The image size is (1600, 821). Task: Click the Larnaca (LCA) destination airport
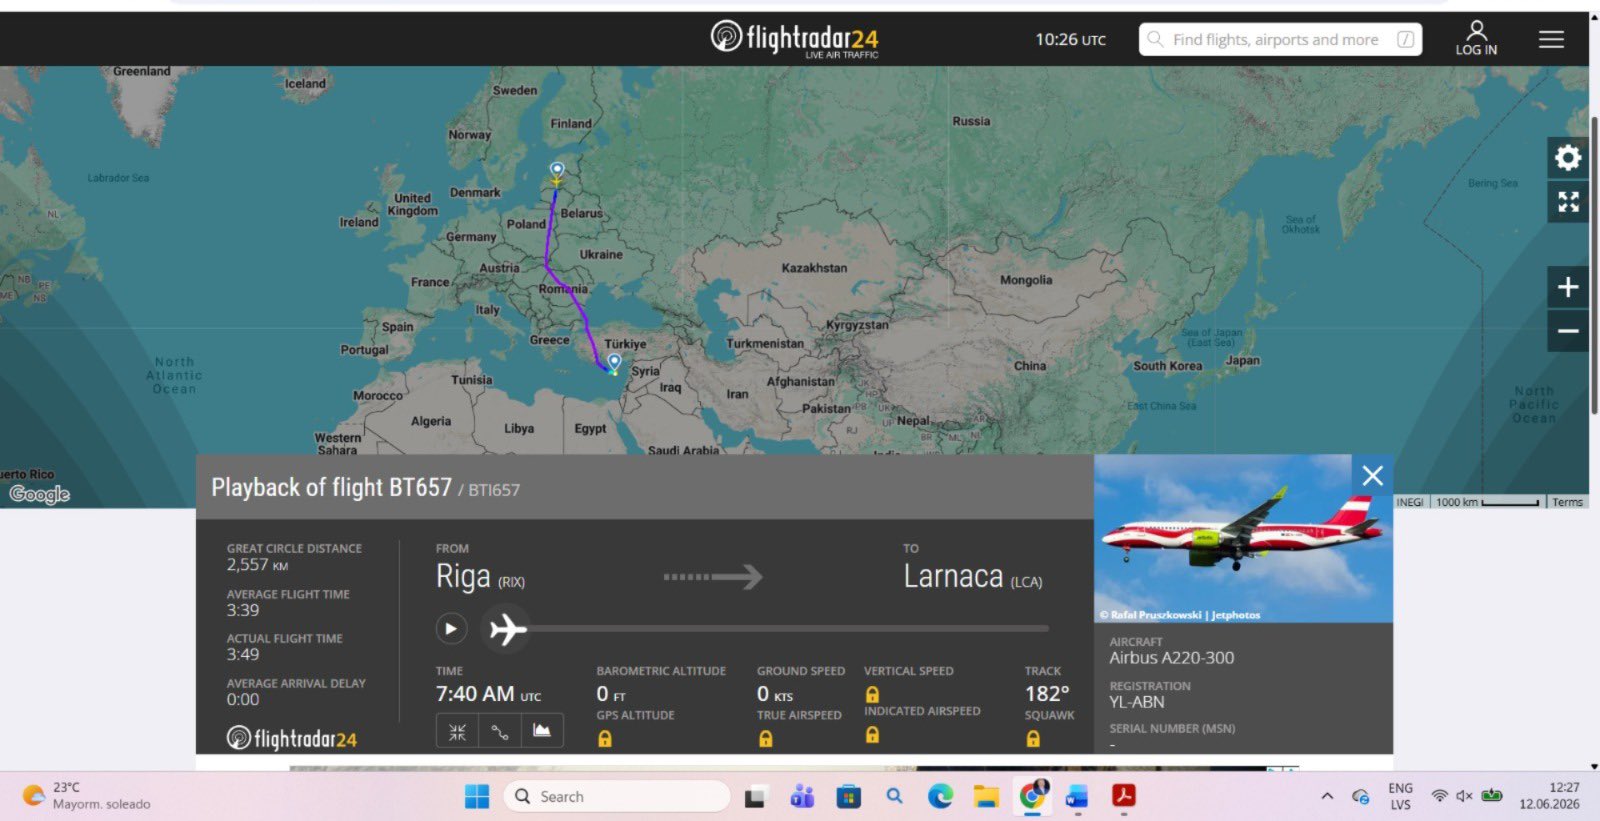973,577
